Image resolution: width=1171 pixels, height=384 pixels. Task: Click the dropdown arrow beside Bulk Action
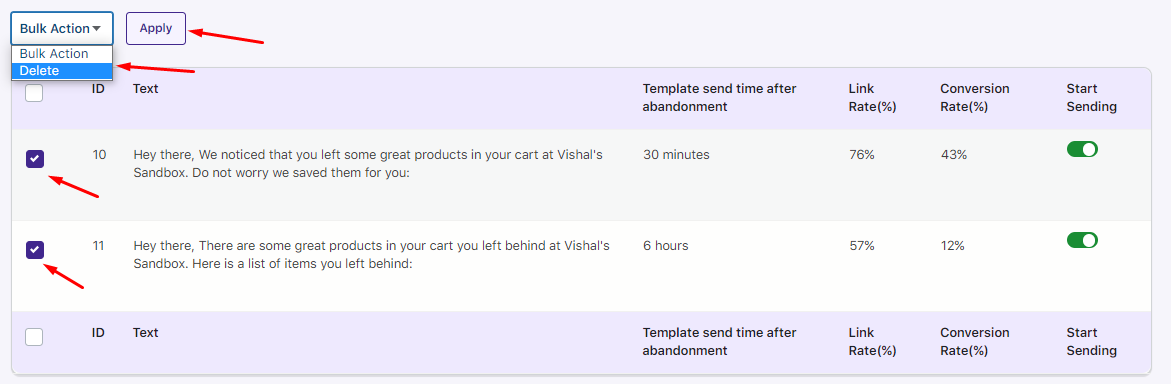pyautogui.click(x=97, y=29)
